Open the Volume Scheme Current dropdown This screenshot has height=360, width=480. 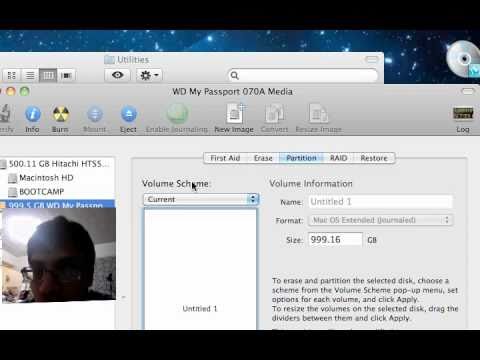pos(201,199)
